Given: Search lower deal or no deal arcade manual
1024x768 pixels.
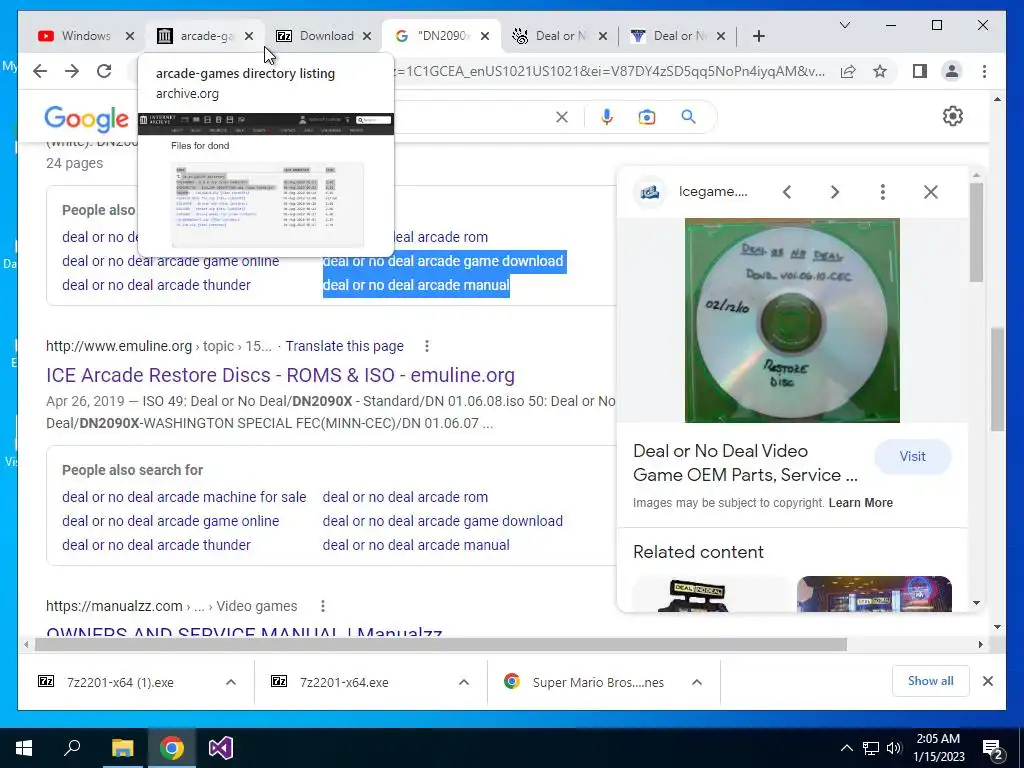Looking at the screenshot, I should point(416,545).
